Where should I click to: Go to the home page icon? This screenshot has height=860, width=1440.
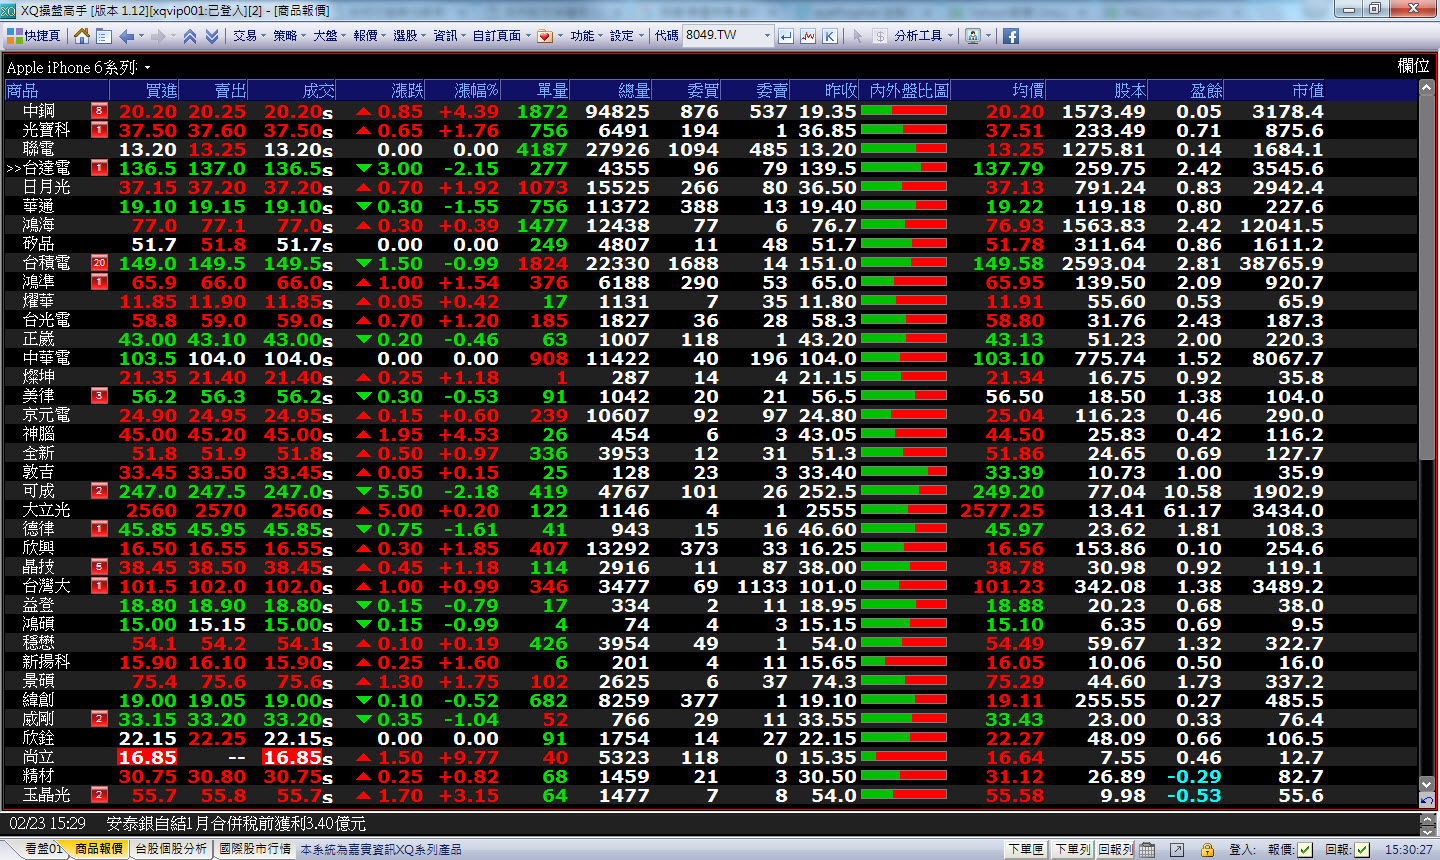82,36
